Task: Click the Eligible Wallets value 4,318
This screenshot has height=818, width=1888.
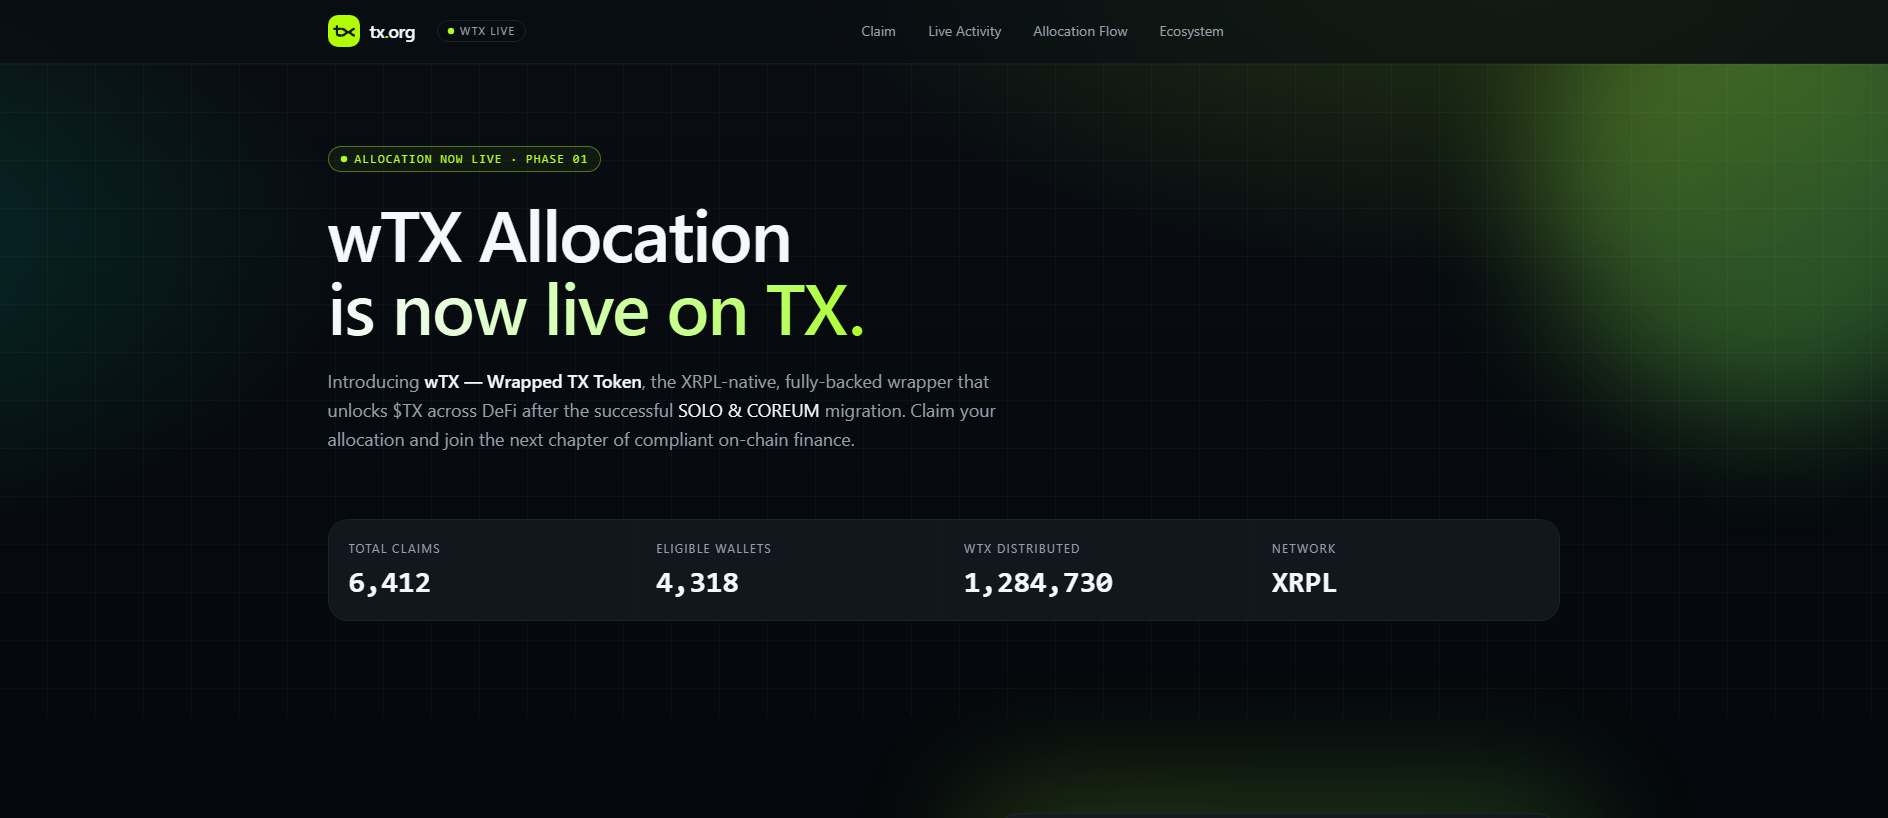Action: [x=697, y=583]
